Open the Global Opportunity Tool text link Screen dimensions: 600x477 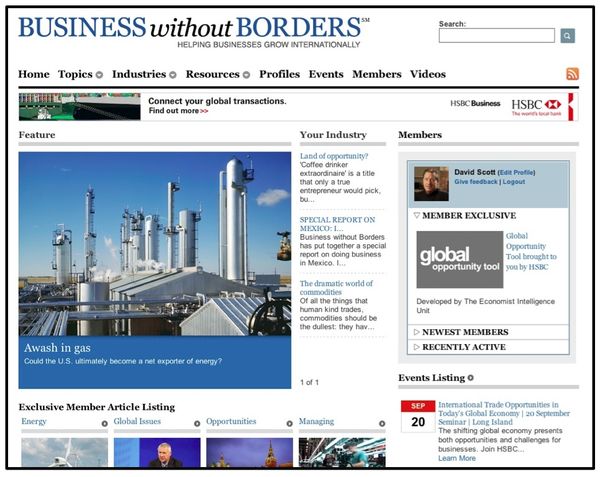coord(531,251)
